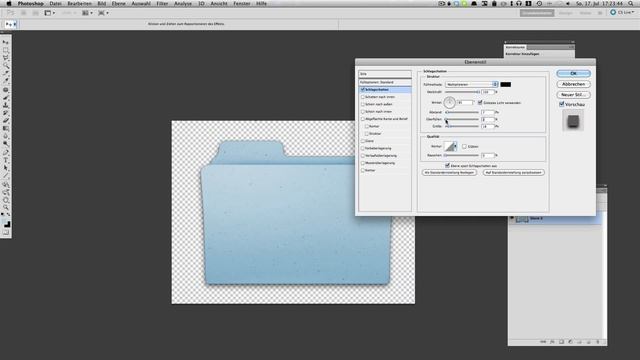Open Spotlight search in menu bar
This screenshot has height=360, width=640.
click(x=631, y=3)
